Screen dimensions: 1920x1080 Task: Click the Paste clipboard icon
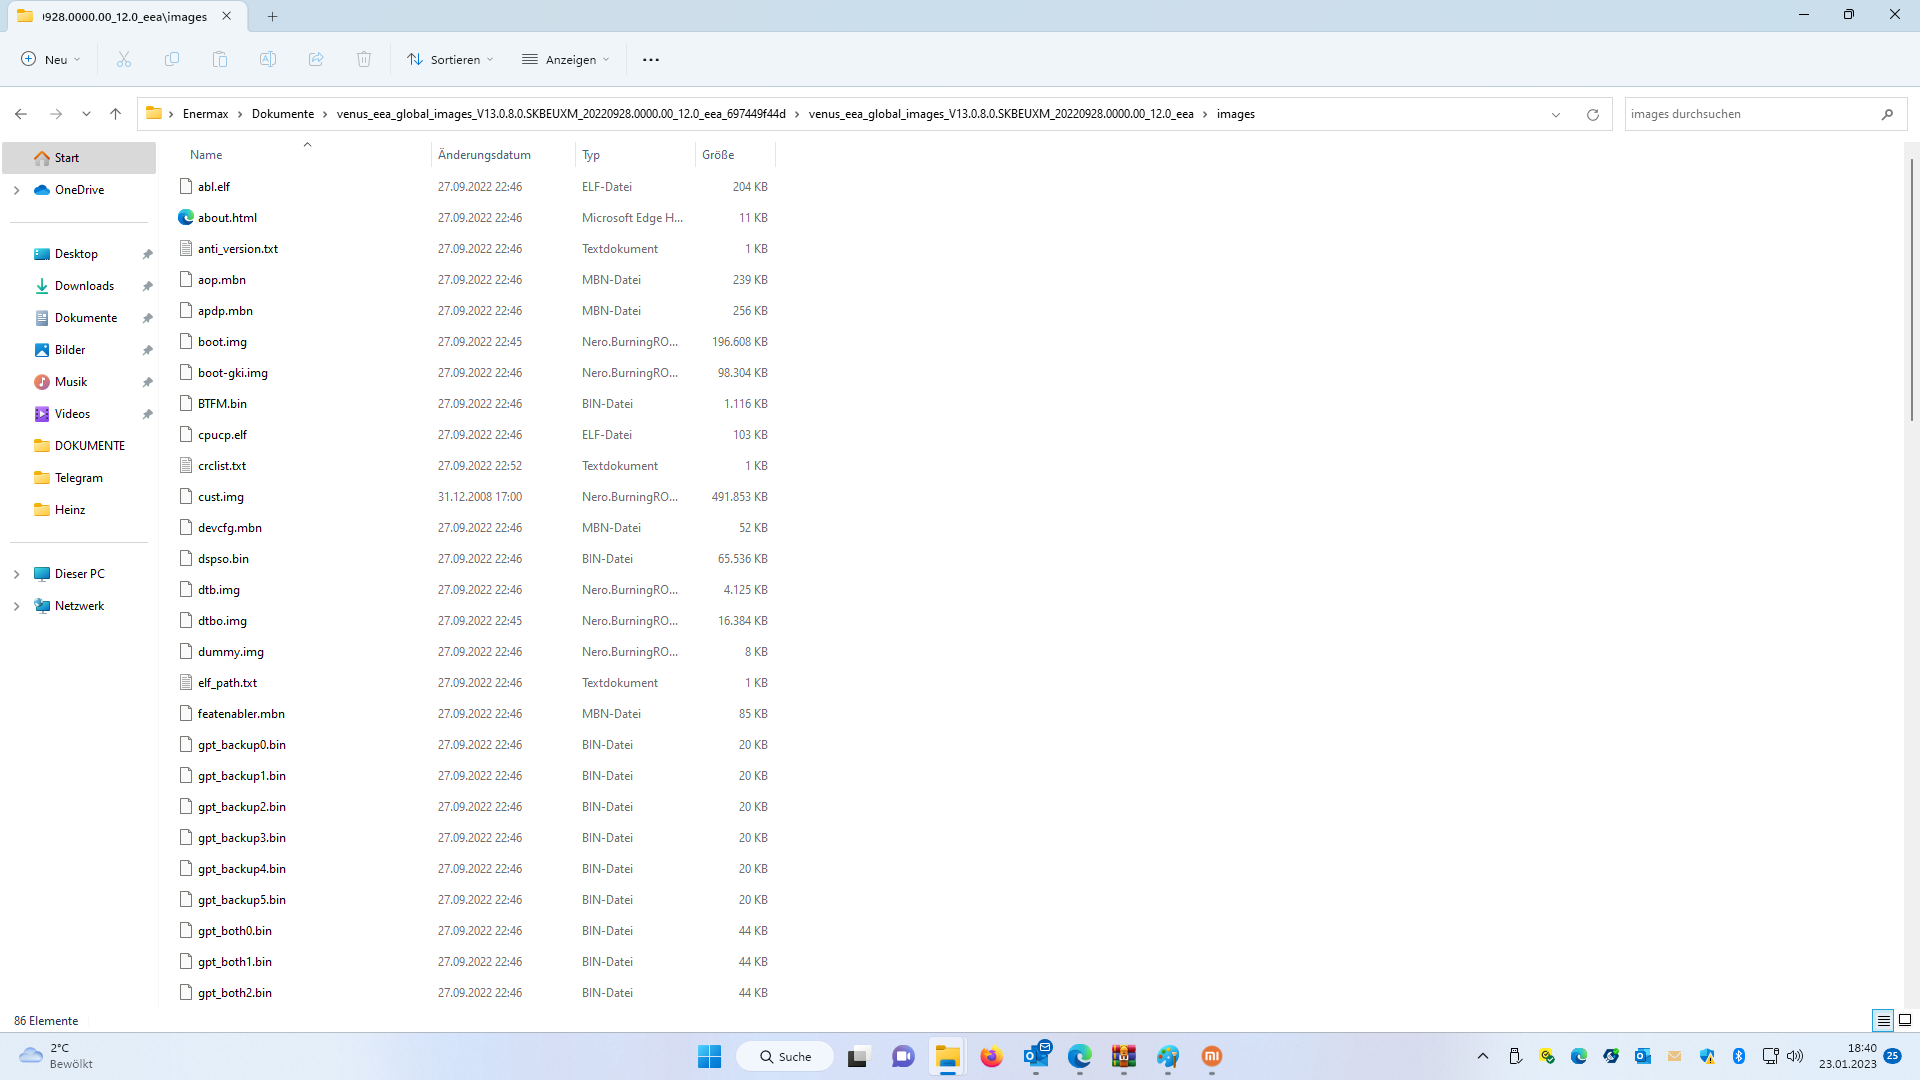(x=220, y=60)
